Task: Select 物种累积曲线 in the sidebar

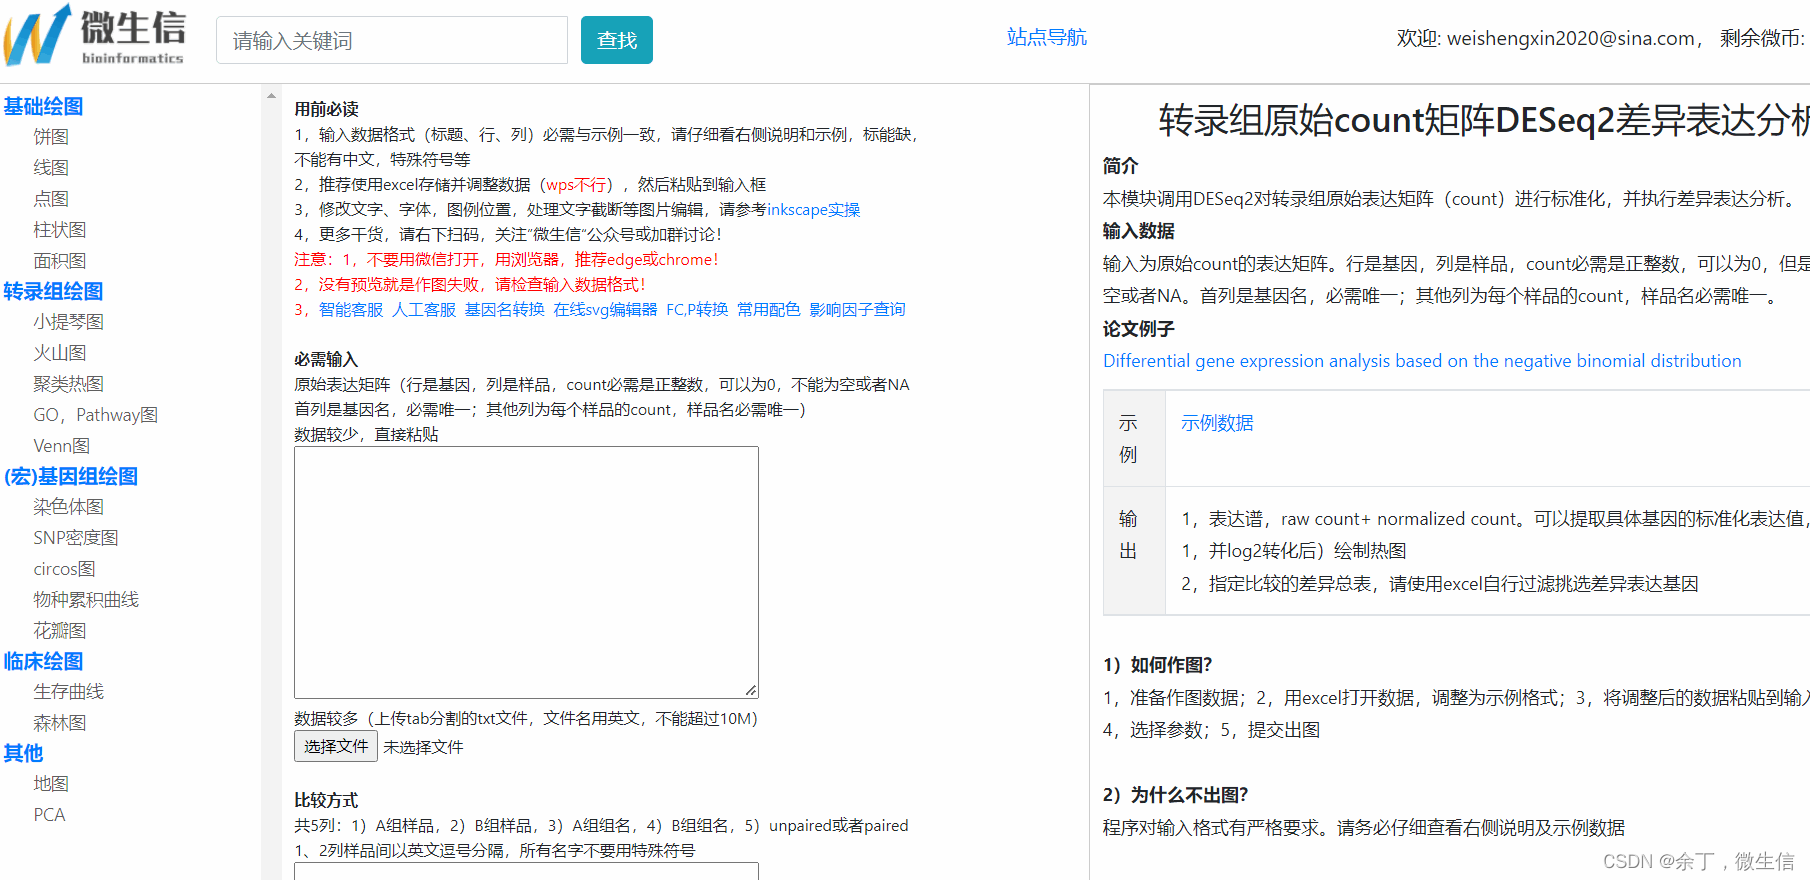Action: click(86, 600)
